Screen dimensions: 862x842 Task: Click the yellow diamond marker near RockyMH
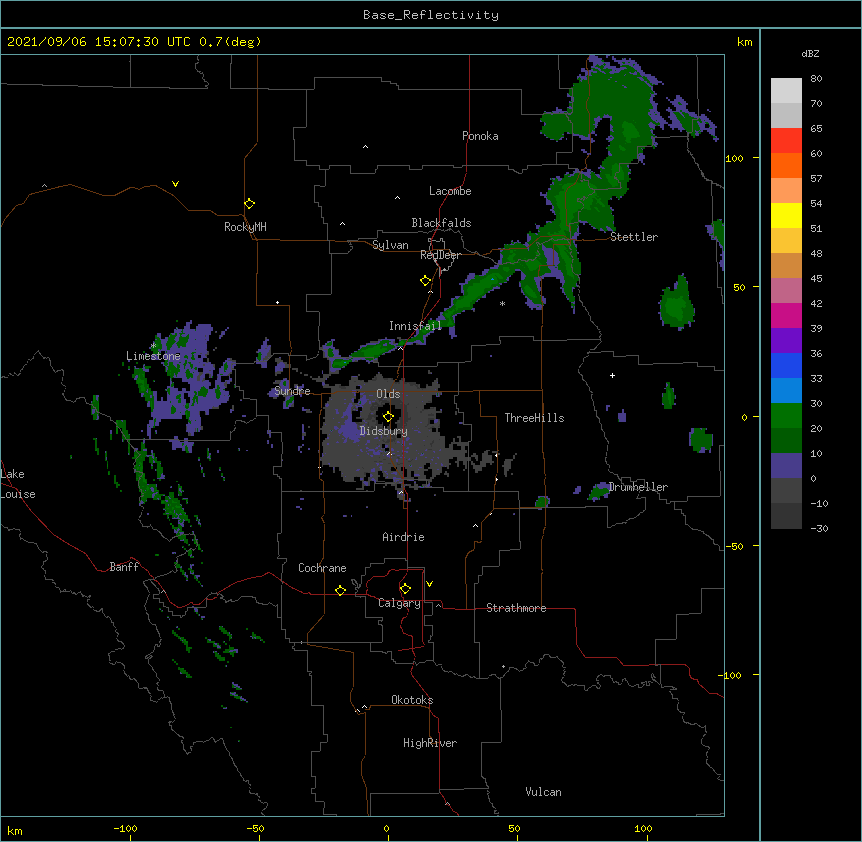(x=250, y=204)
